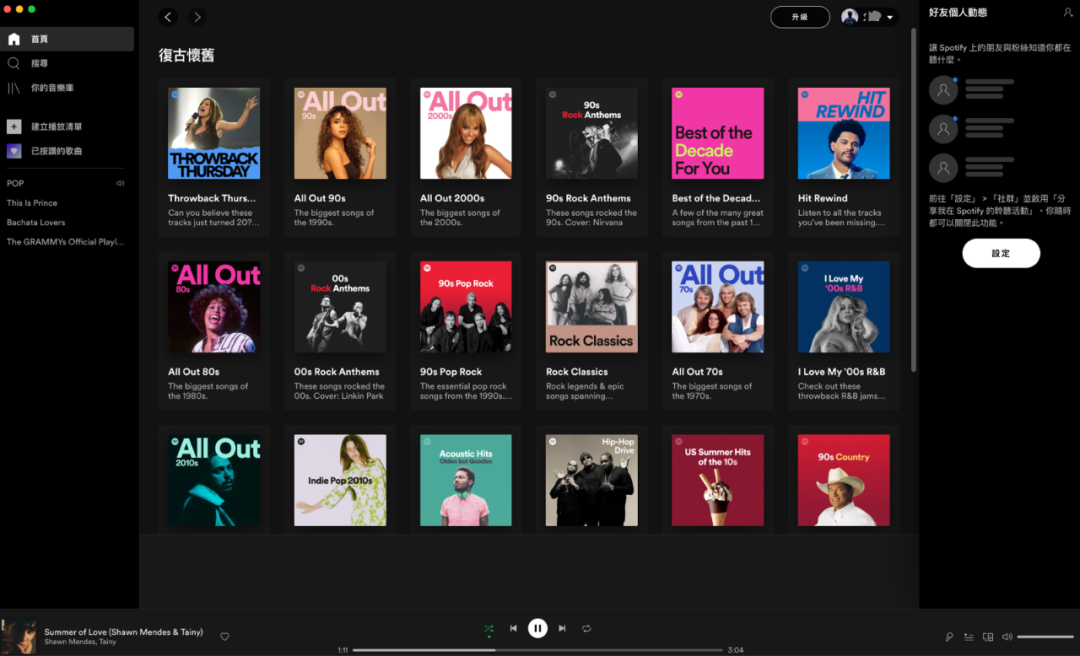This screenshot has width=1080, height=656.
Task: Open the Rock Classics playlist cover
Action: (x=591, y=307)
